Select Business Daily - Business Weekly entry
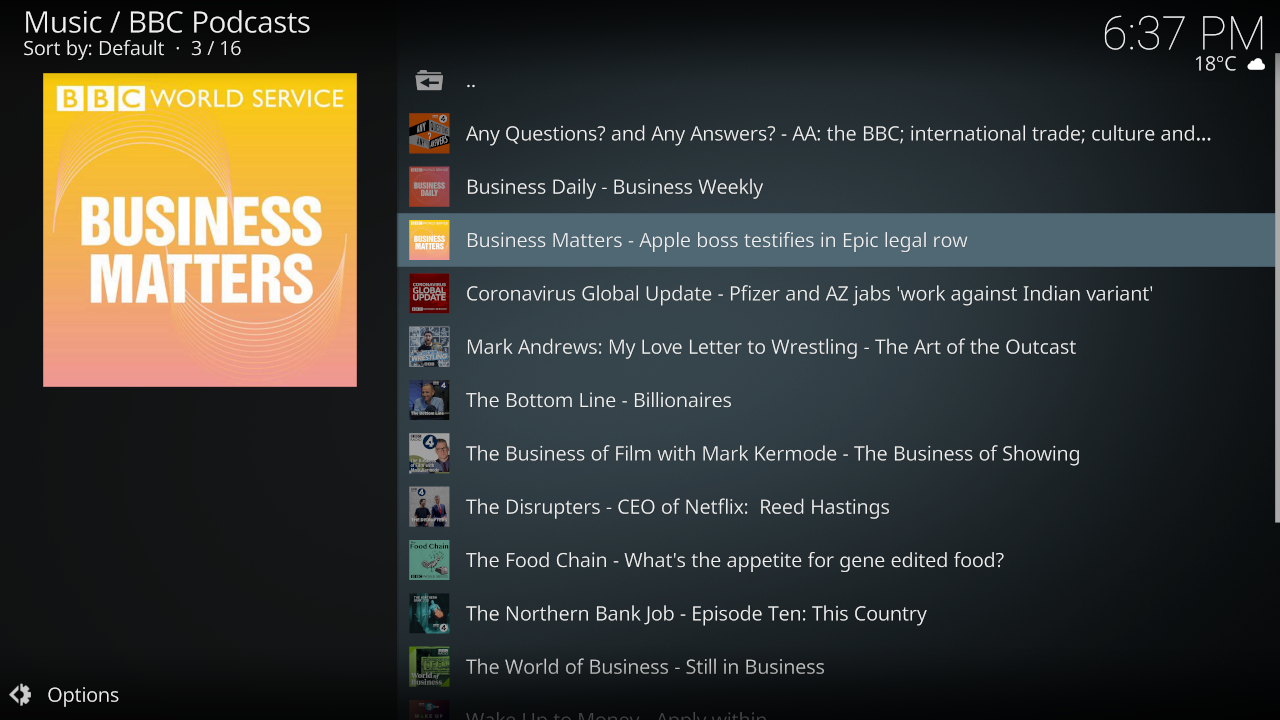 pyautogui.click(x=614, y=187)
